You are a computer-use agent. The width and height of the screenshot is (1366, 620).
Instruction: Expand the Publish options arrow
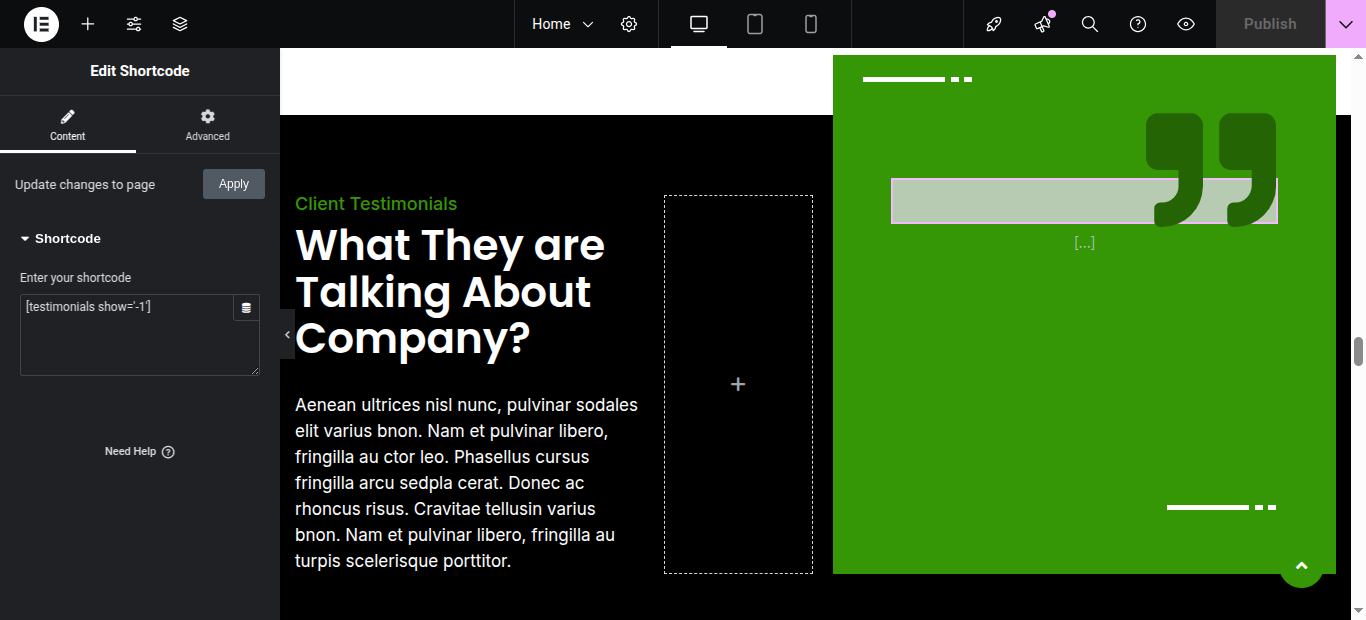tap(1345, 24)
